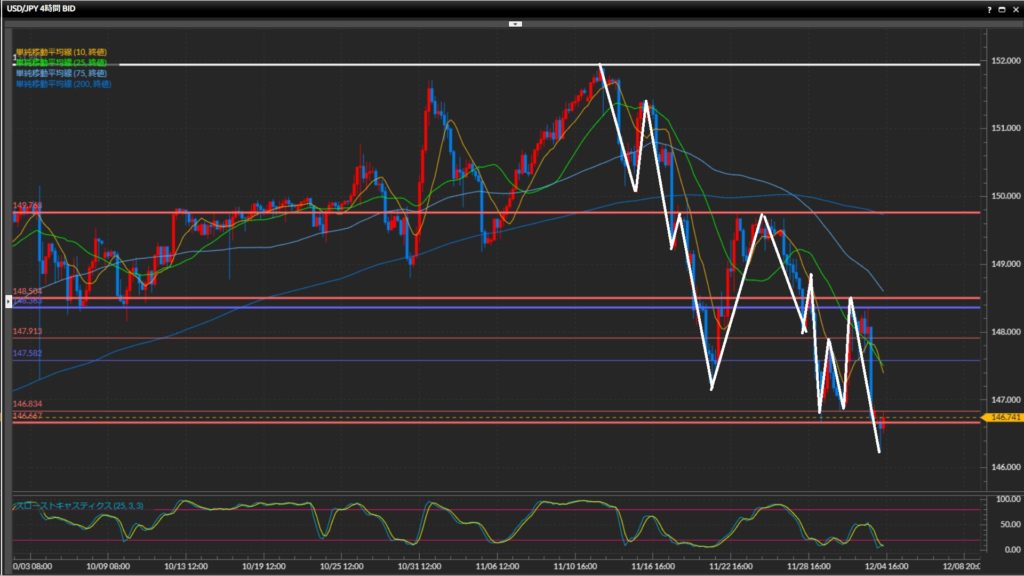Select the horizontal line at 149.768

[500, 212]
